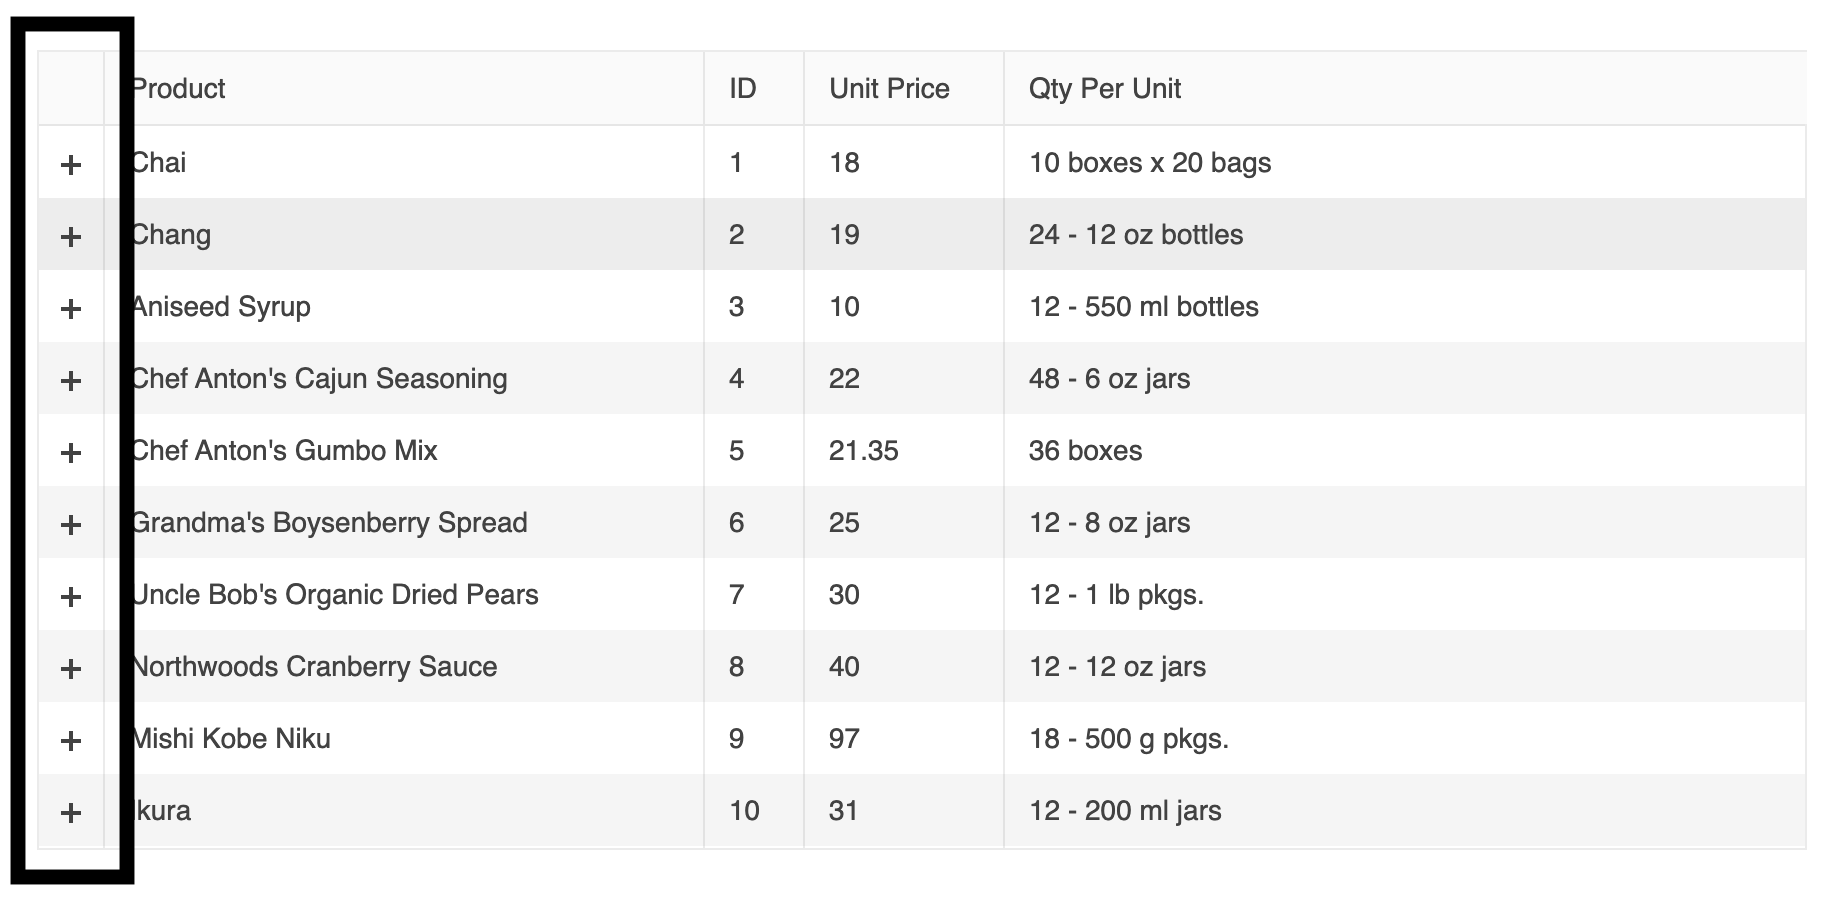Click plus icon beside Northwoods Cranberry Sauce

pos(71,668)
